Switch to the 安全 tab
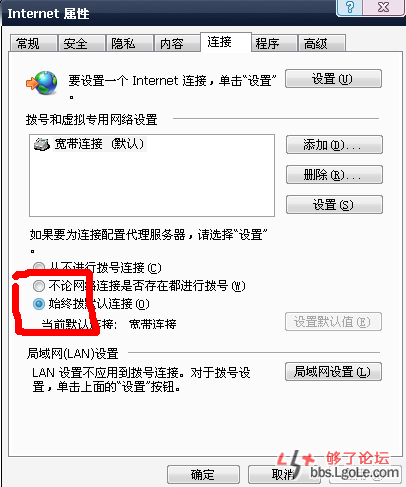The width and height of the screenshot is (406, 487). click(x=82, y=43)
